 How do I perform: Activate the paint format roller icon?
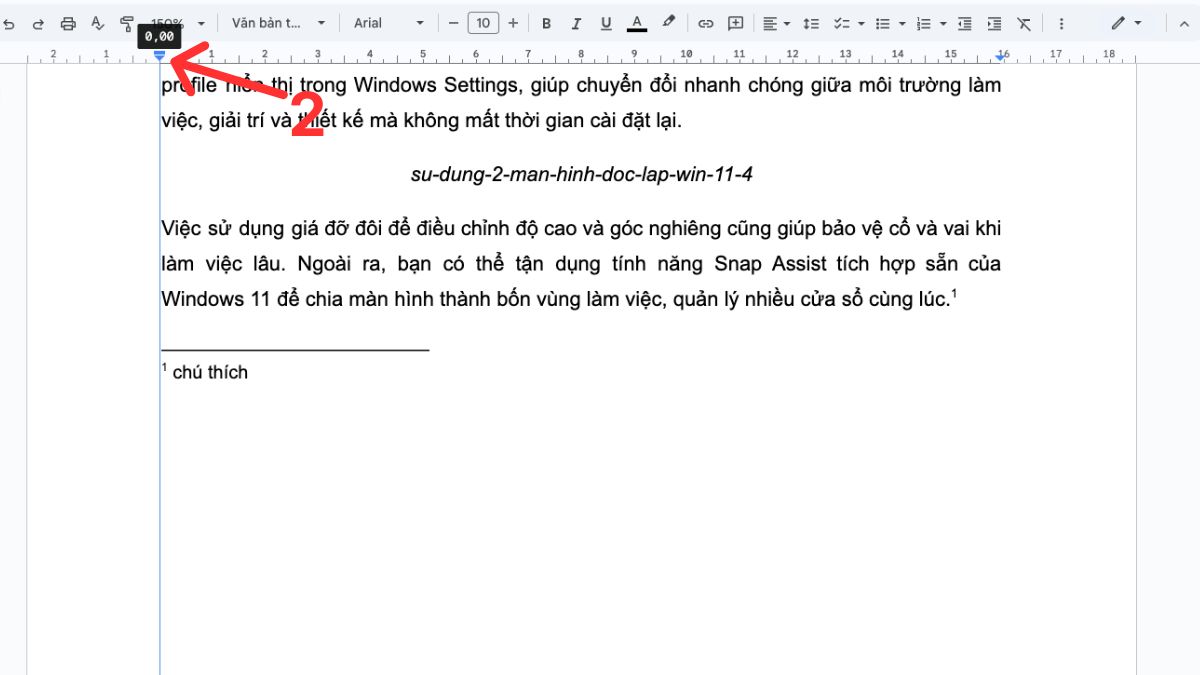coord(126,23)
